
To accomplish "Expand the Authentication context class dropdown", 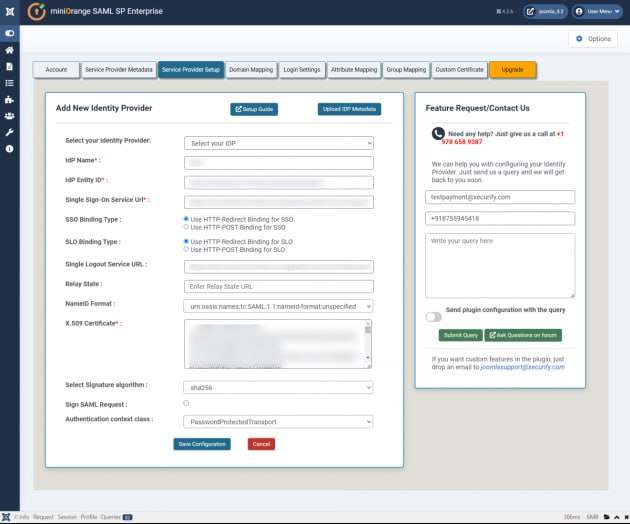I will tap(278, 422).
